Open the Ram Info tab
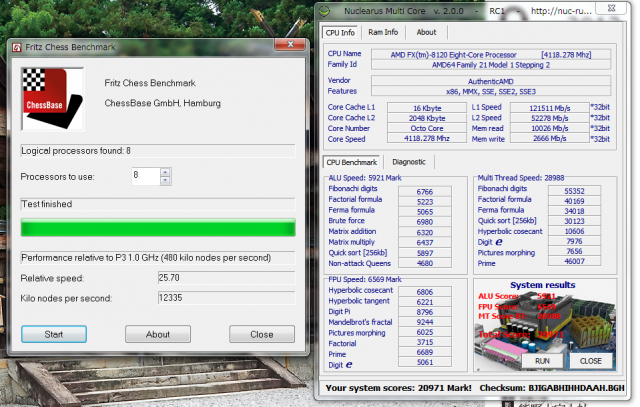Image resolution: width=640 pixels, height=407 pixels. pos(383,32)
